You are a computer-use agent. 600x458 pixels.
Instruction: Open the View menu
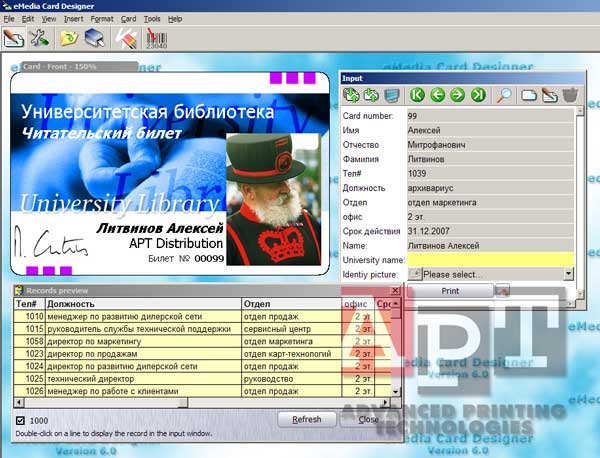pos(49,19)
